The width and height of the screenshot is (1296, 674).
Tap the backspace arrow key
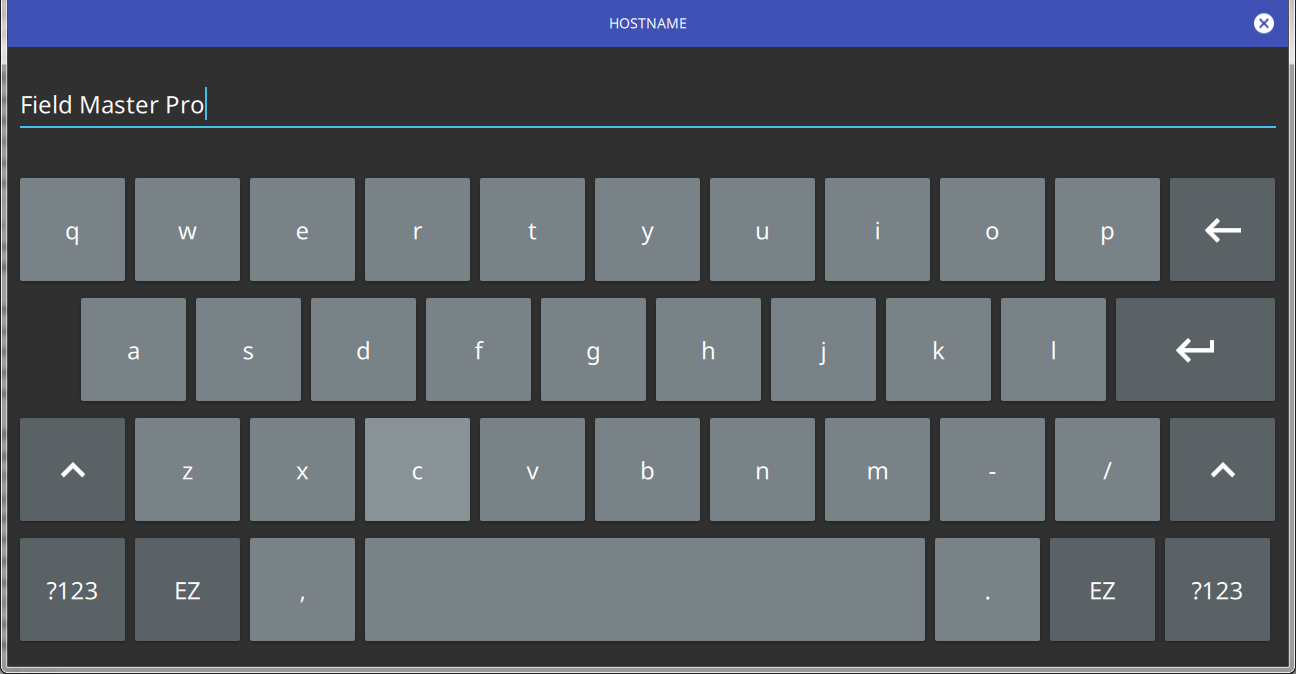tap(1222, 230)
